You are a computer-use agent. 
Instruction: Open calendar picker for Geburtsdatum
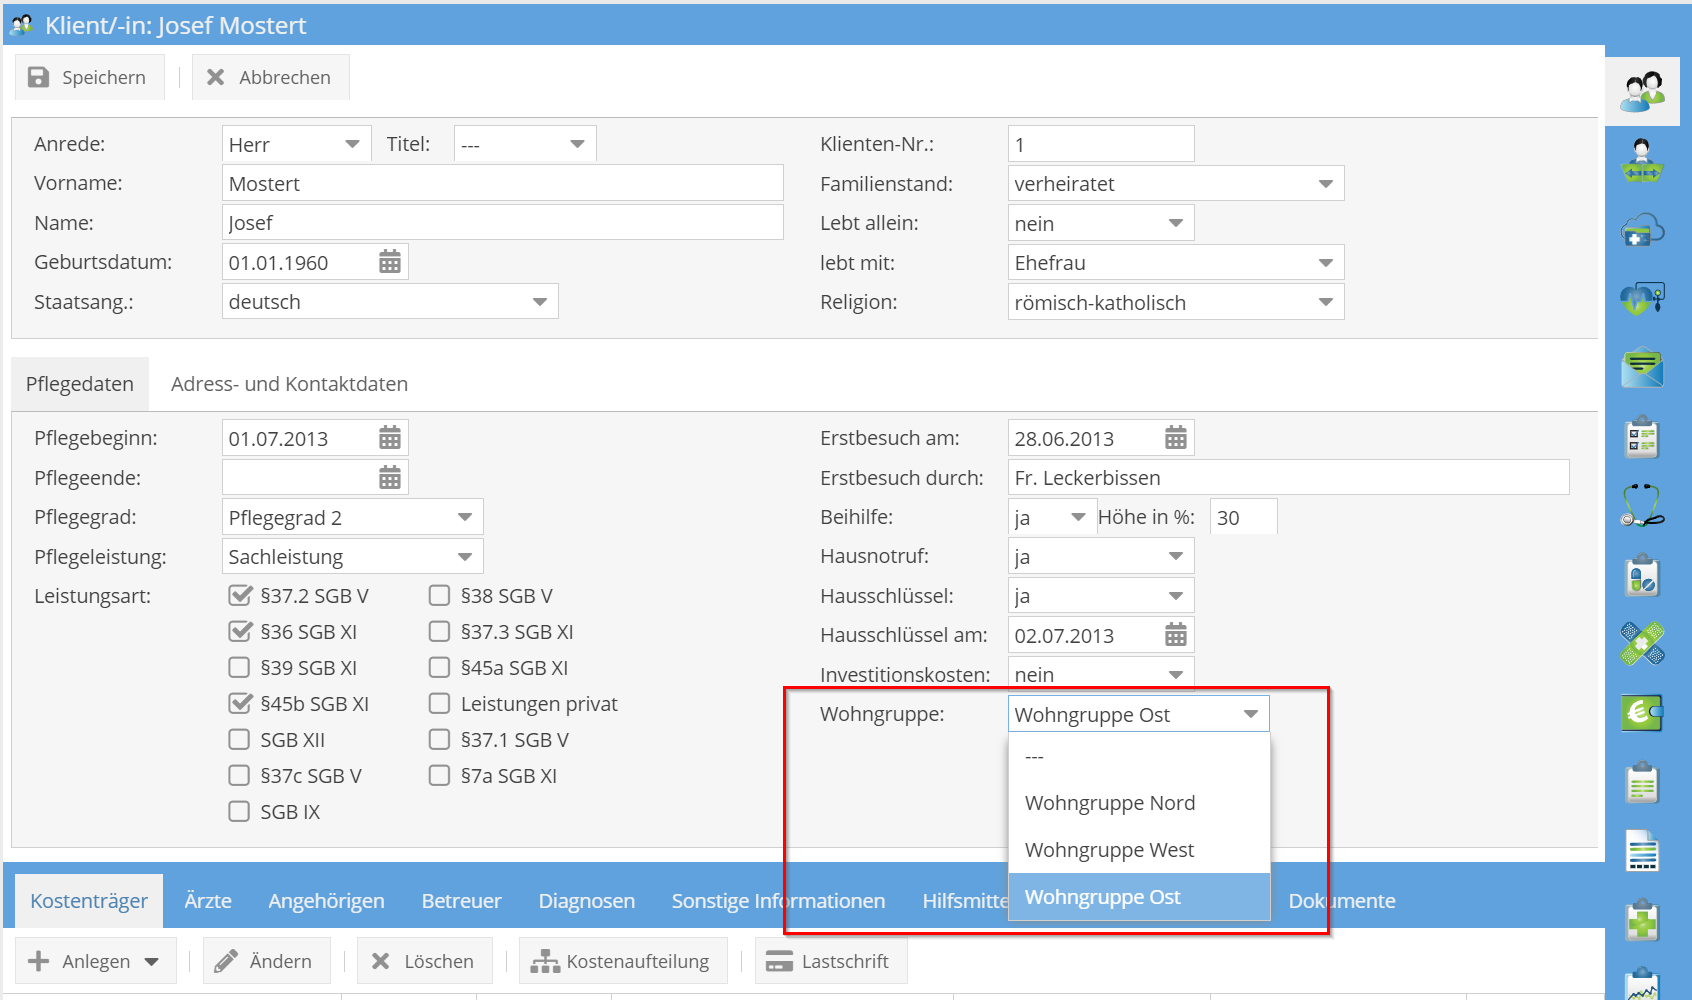click(390, 262)
